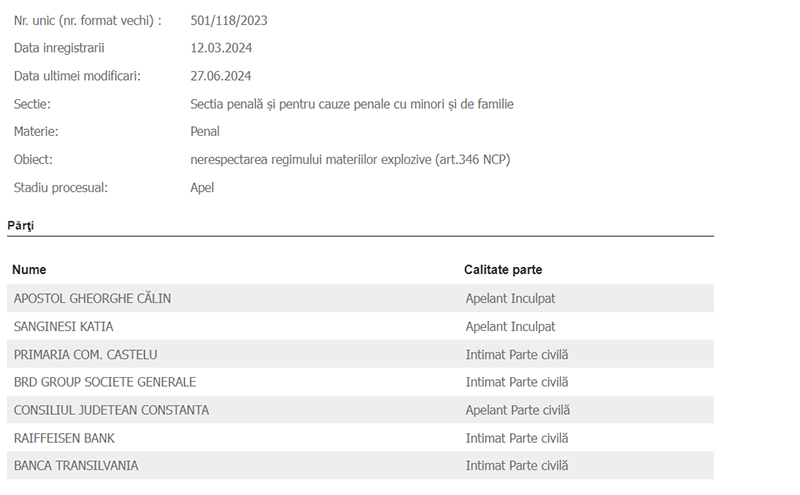This screenshot has width=800, height=495.
Task: Select the Sectia penală section text
Action: [x=352, y=104]
